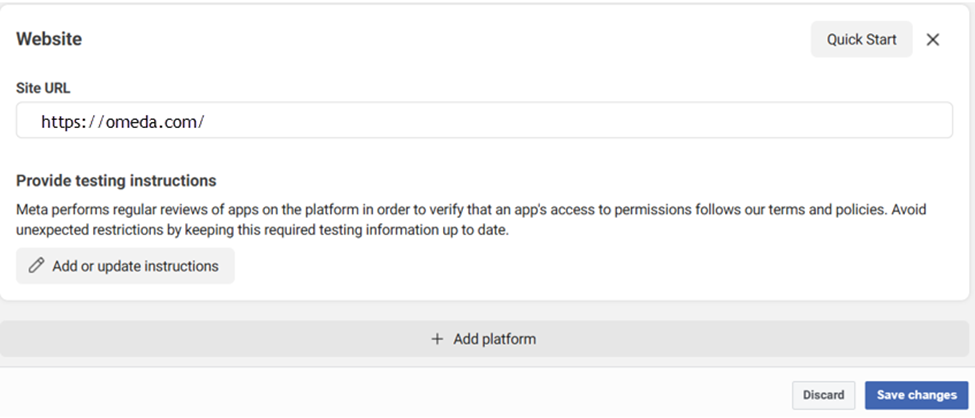Click the plus icon for Add platform
975x418 pixels.
click(437, 339)
